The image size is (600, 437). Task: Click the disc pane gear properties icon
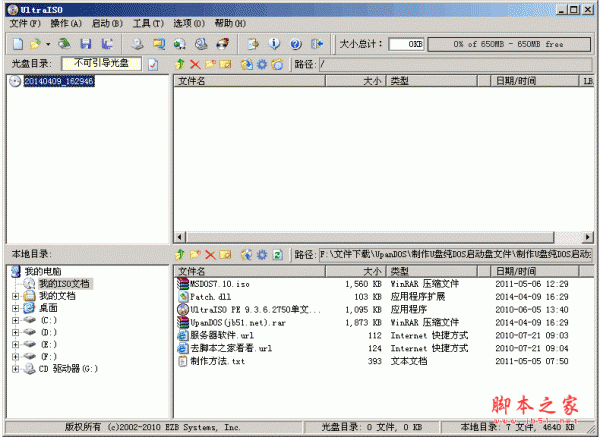click(262, 64)
